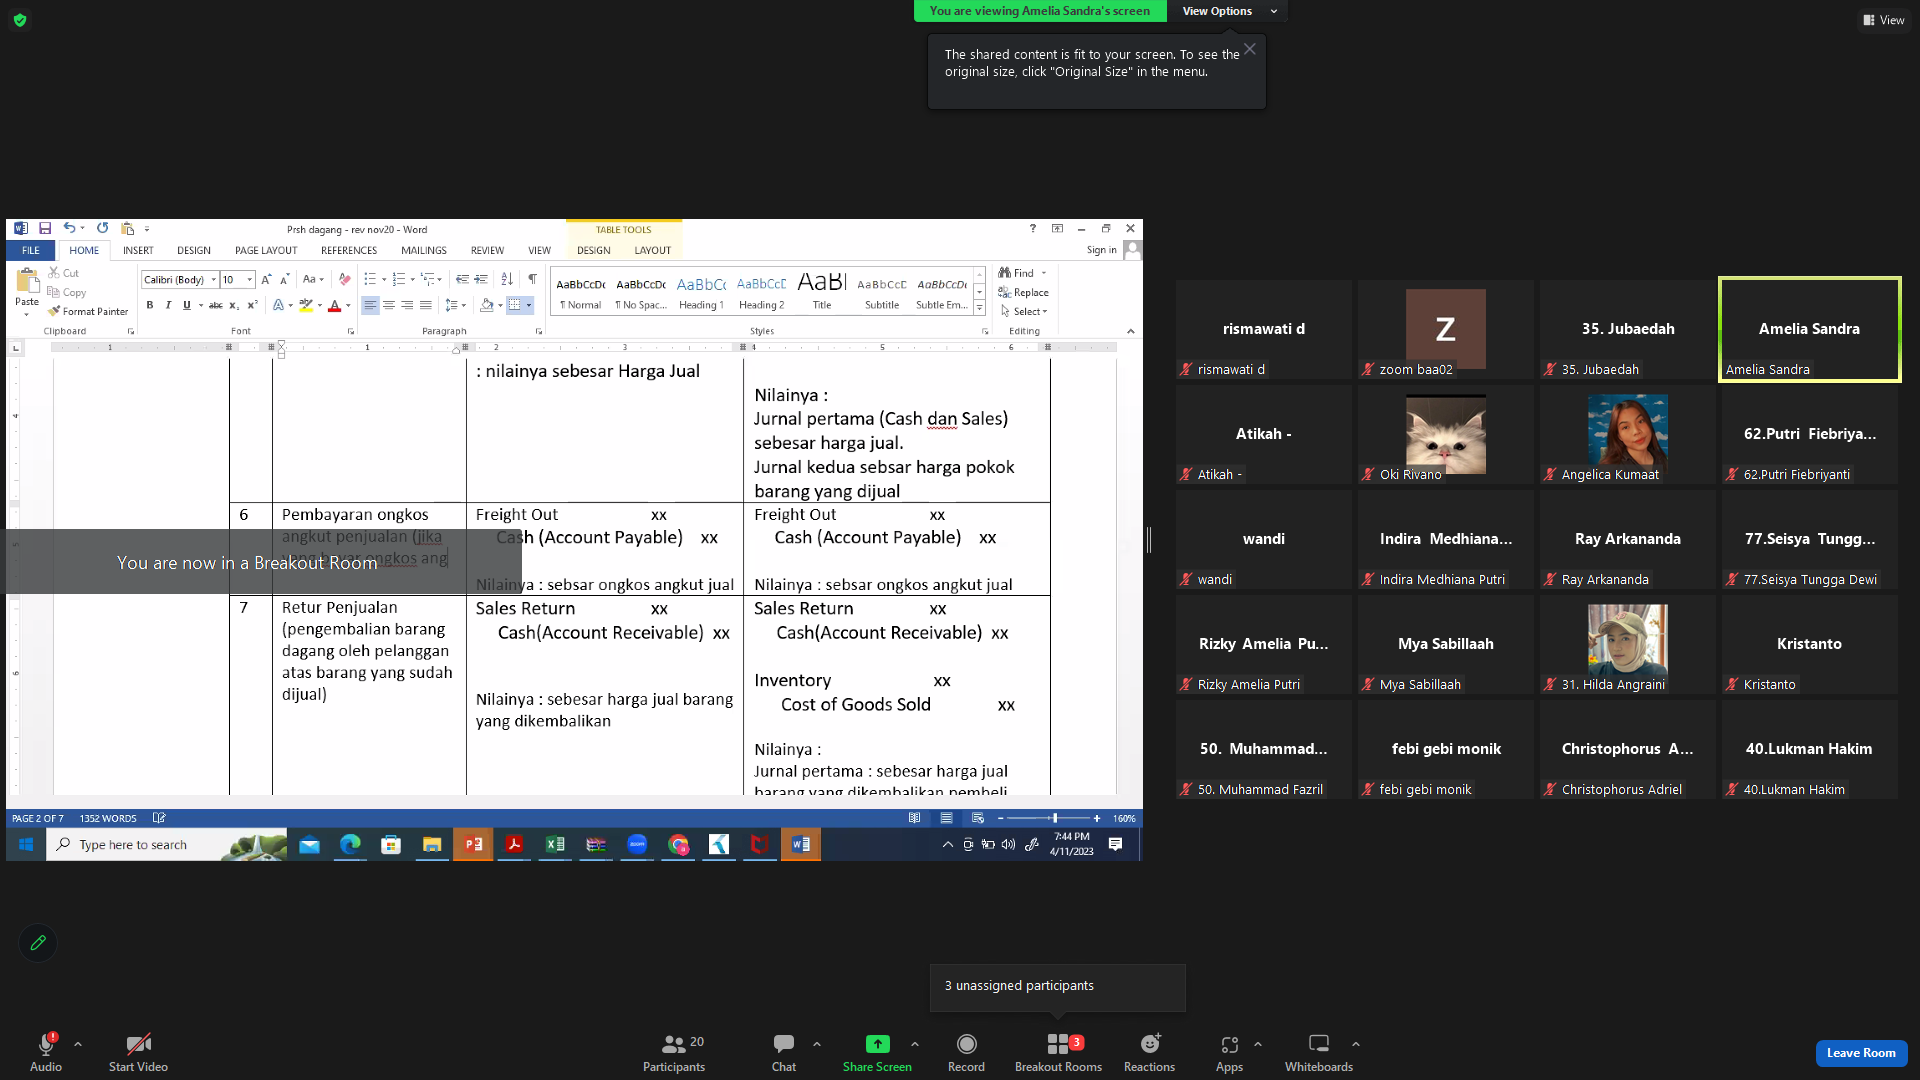Switch to the REFERENCES ribbon tab
This screenshot has width=1920, height=1080.
[x=349, y=250]
